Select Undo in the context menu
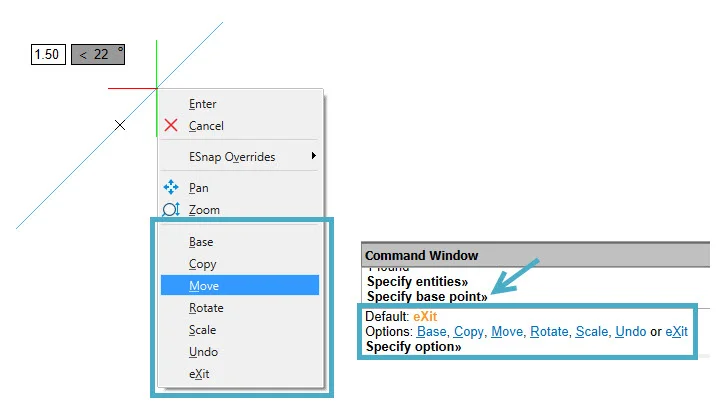This screenshot has height=417, width=726. pyautogui.click(x=203, y=352)
